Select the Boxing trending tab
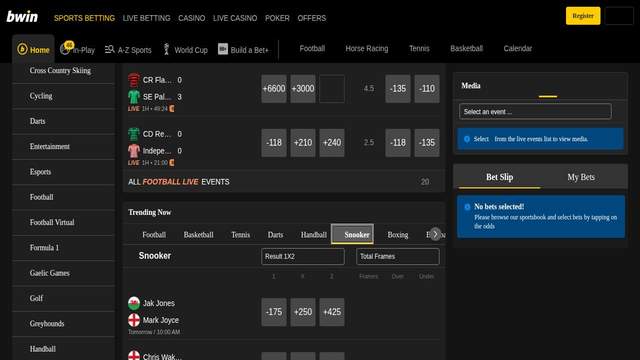 click(398, 235)
